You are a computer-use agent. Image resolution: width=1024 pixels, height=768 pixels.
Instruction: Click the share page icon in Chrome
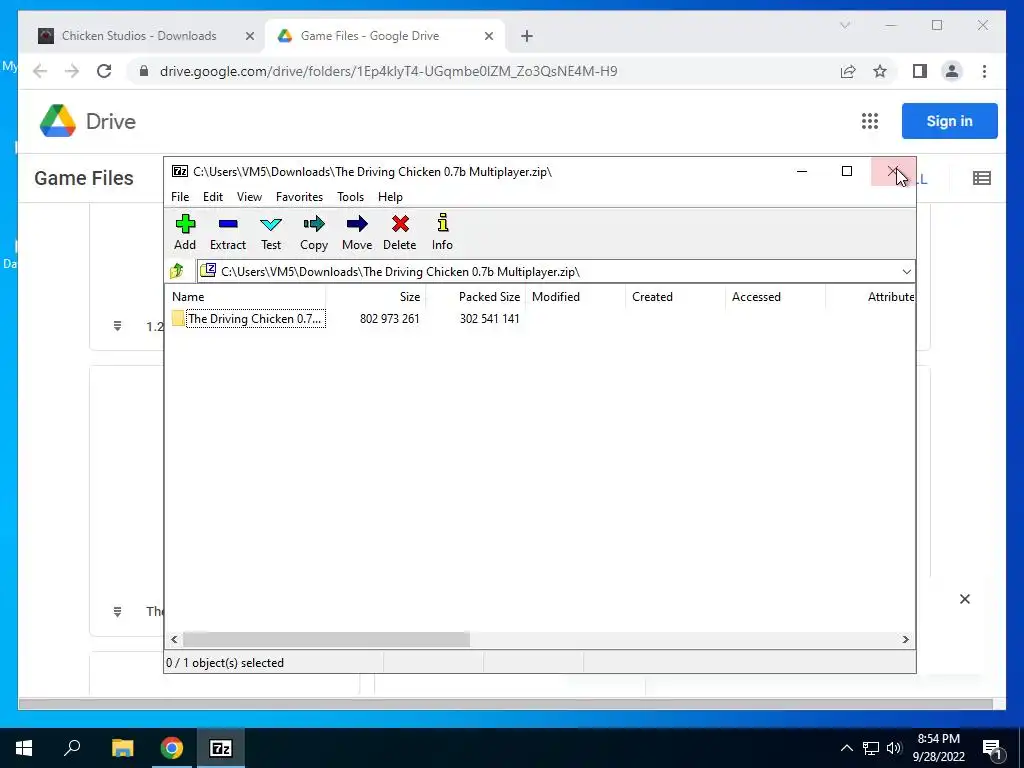click(848, 71)
